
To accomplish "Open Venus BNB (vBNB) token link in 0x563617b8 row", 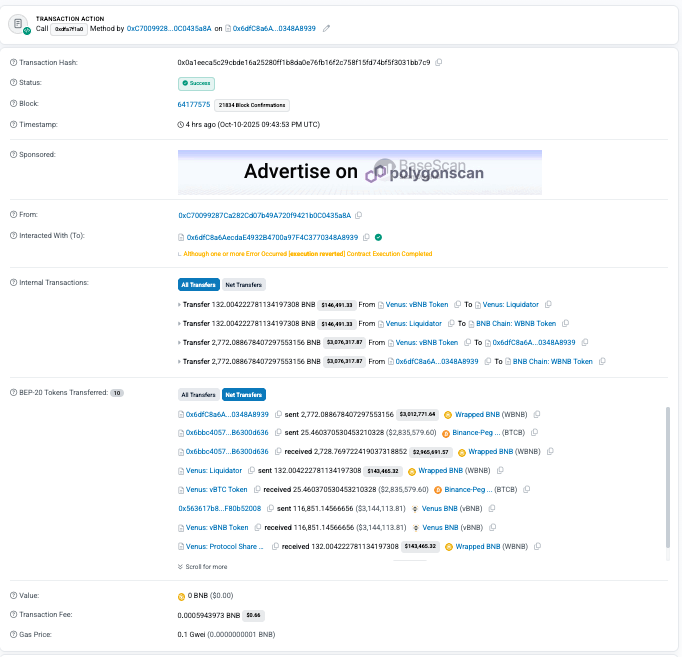I will (440, 508).
